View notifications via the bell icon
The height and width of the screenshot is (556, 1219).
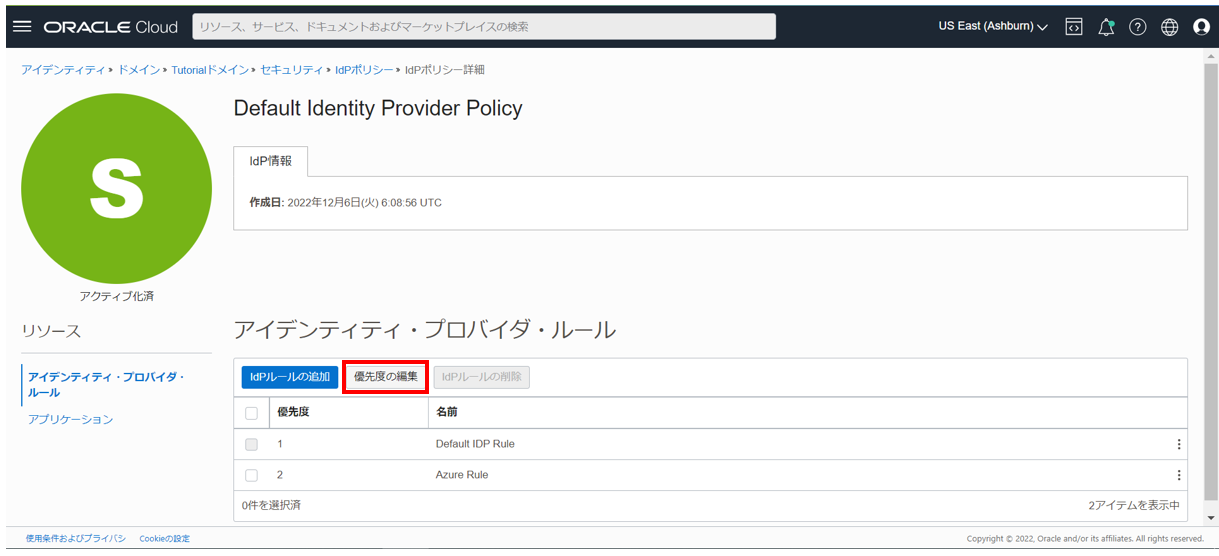(1105, 27)
